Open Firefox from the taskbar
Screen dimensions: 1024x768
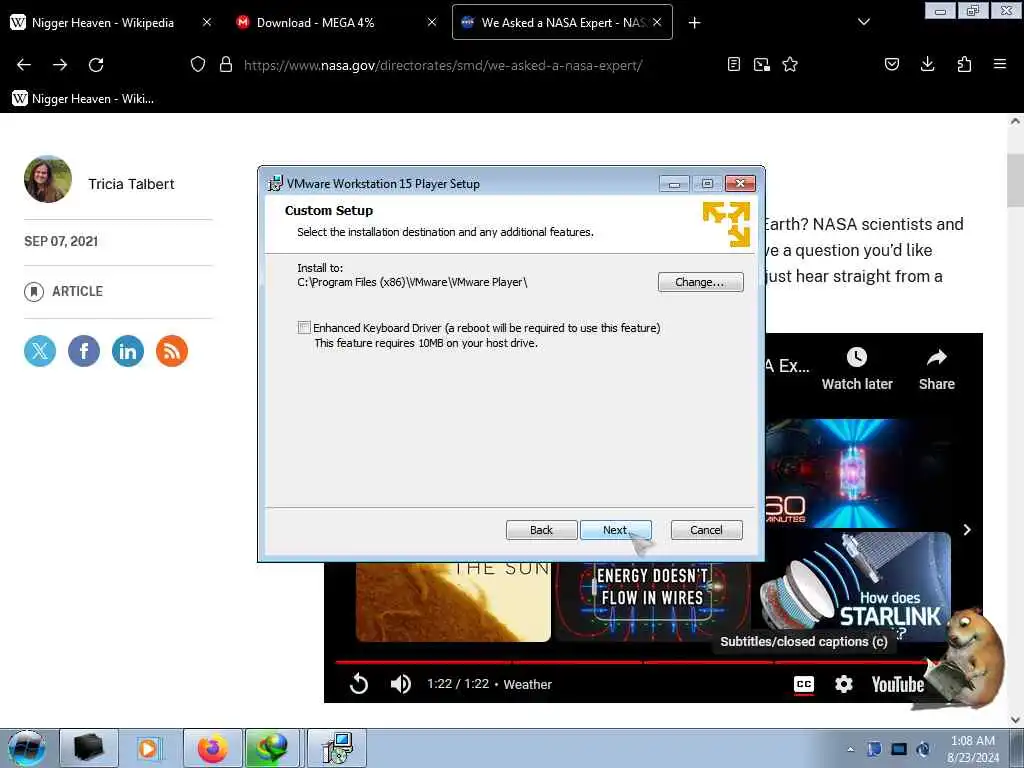tap(213, 748)
